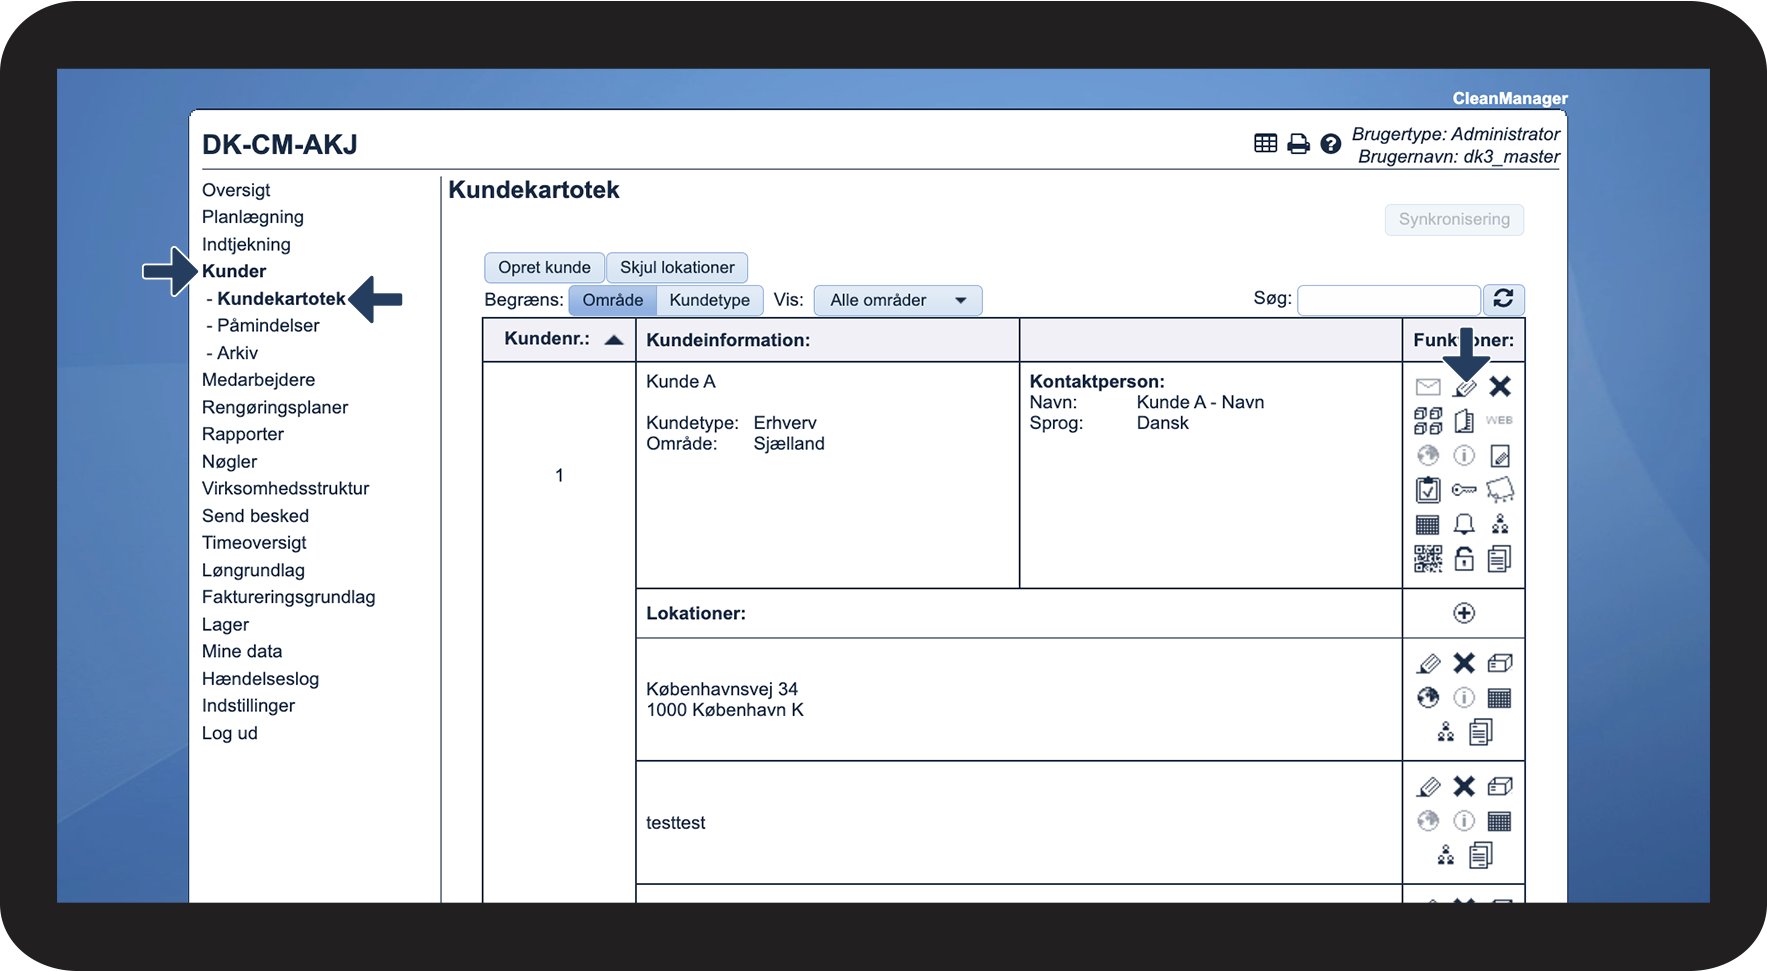Click the padlock icon for Kunde A
This screenshot has height=971, width=1767.
click(1464, 559)
